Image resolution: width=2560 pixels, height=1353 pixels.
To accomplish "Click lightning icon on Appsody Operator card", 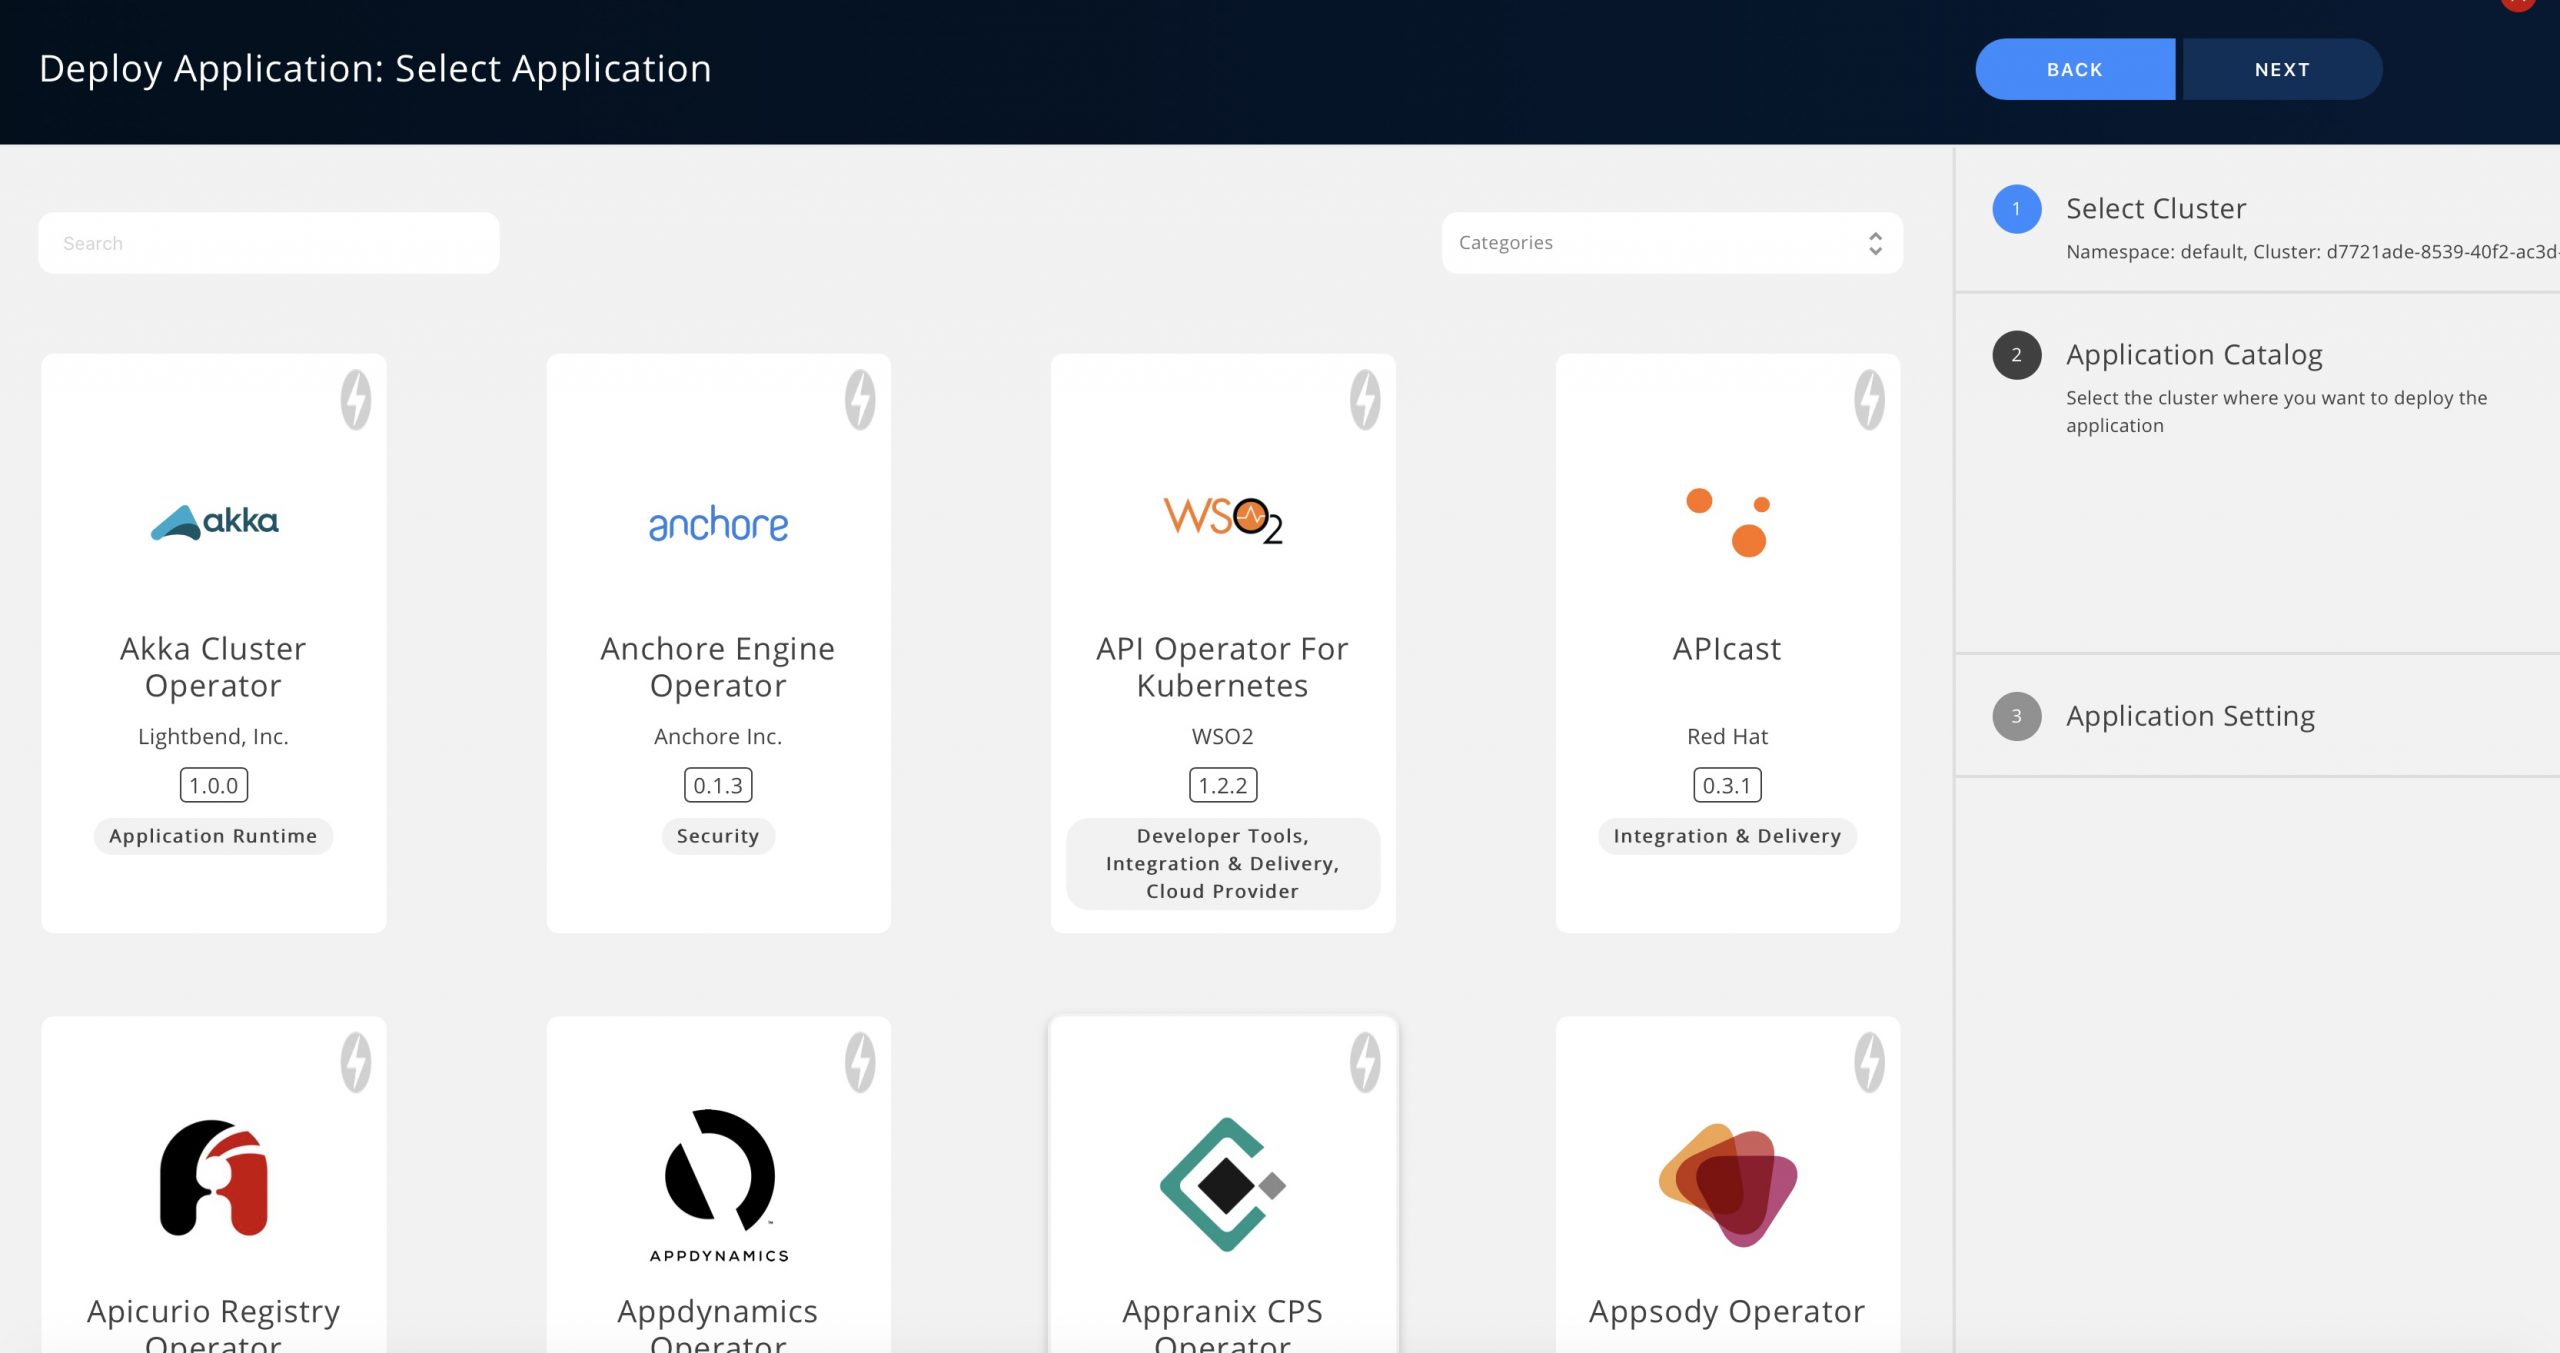I will (1869, 1062).
